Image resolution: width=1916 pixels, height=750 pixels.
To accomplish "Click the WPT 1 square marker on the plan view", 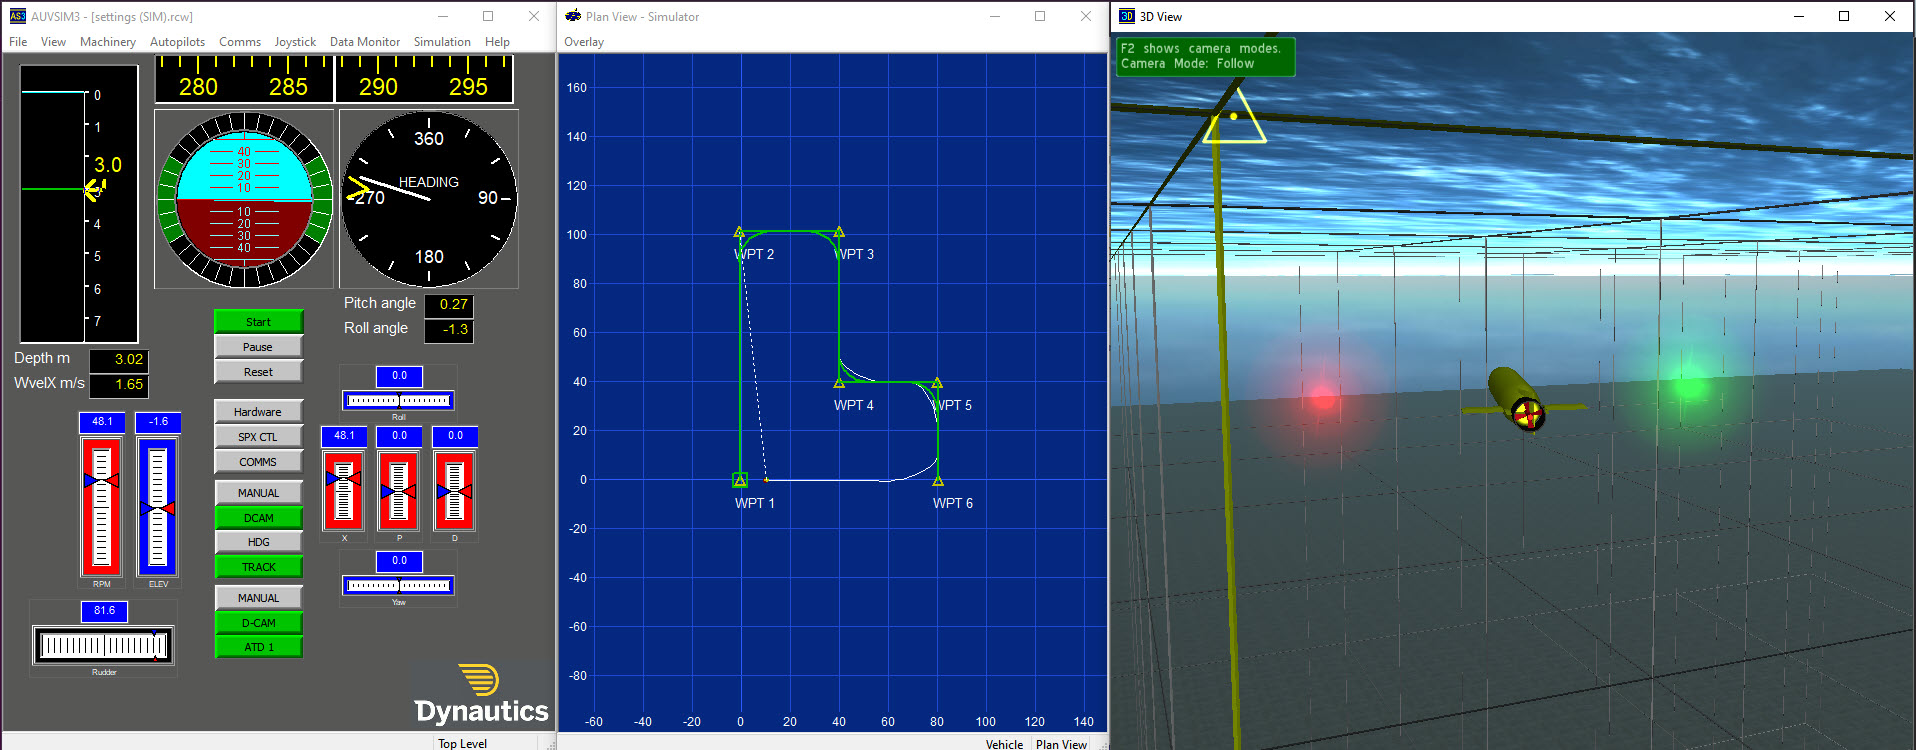I will (x=740, y=480).
